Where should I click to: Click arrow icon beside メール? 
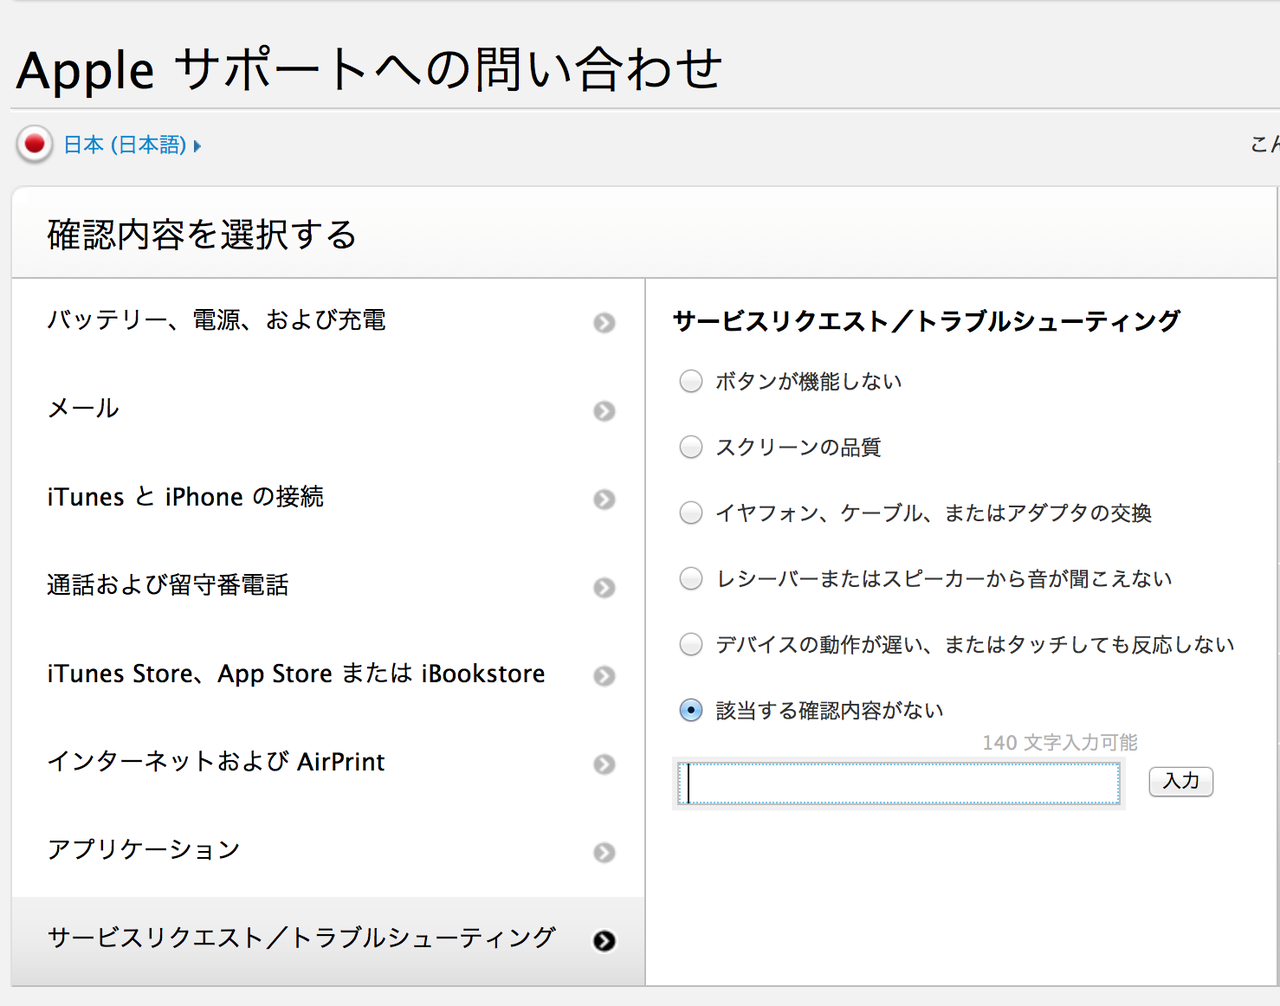pyautogui.click(x=604, y=411)
